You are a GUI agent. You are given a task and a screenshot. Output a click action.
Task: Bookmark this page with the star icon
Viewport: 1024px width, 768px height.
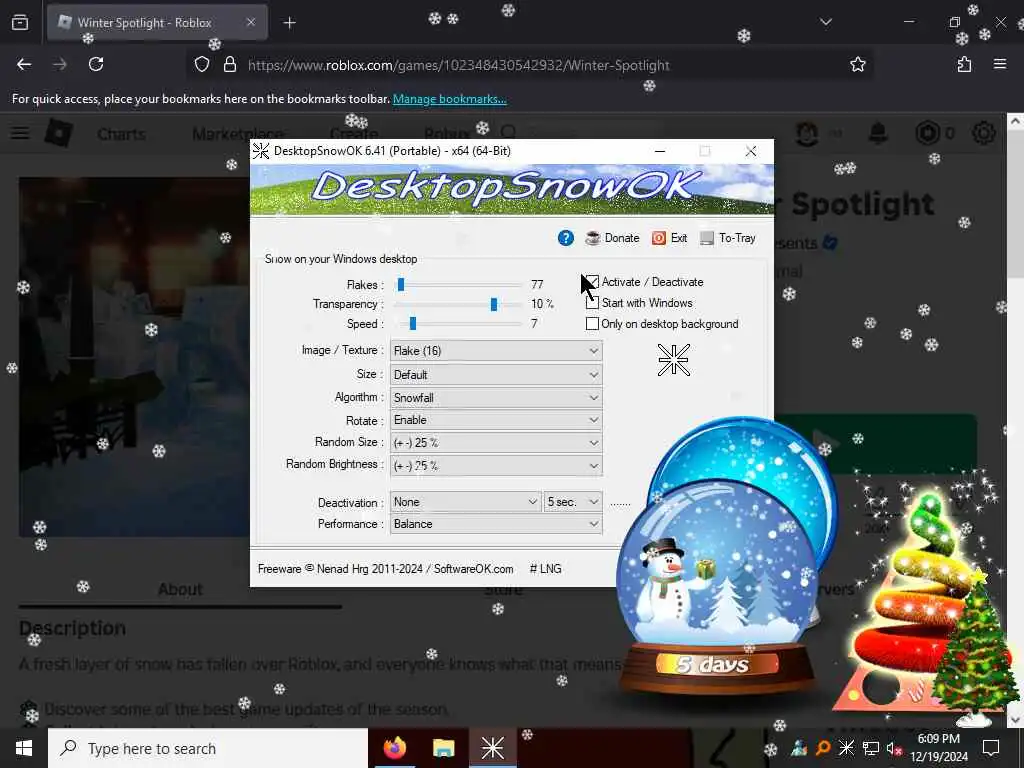pos(857,64)
